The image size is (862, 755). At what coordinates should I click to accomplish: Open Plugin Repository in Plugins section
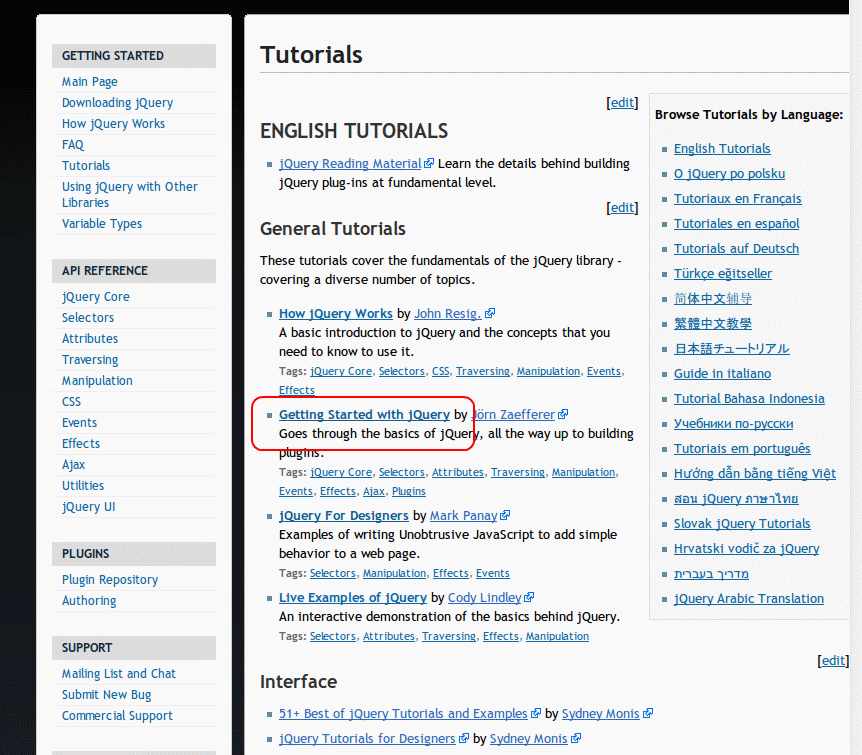pos(110,580)
